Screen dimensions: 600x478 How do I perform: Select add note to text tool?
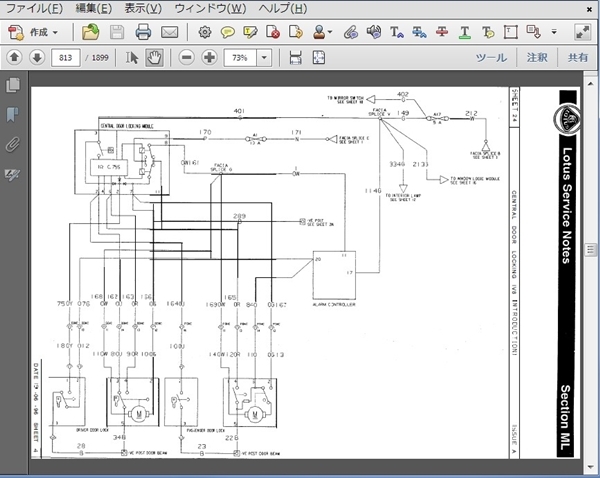488,32
